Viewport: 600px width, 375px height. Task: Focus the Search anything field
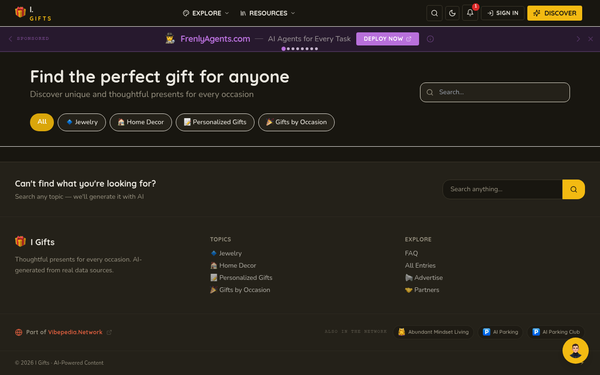(x=502, y=189)
